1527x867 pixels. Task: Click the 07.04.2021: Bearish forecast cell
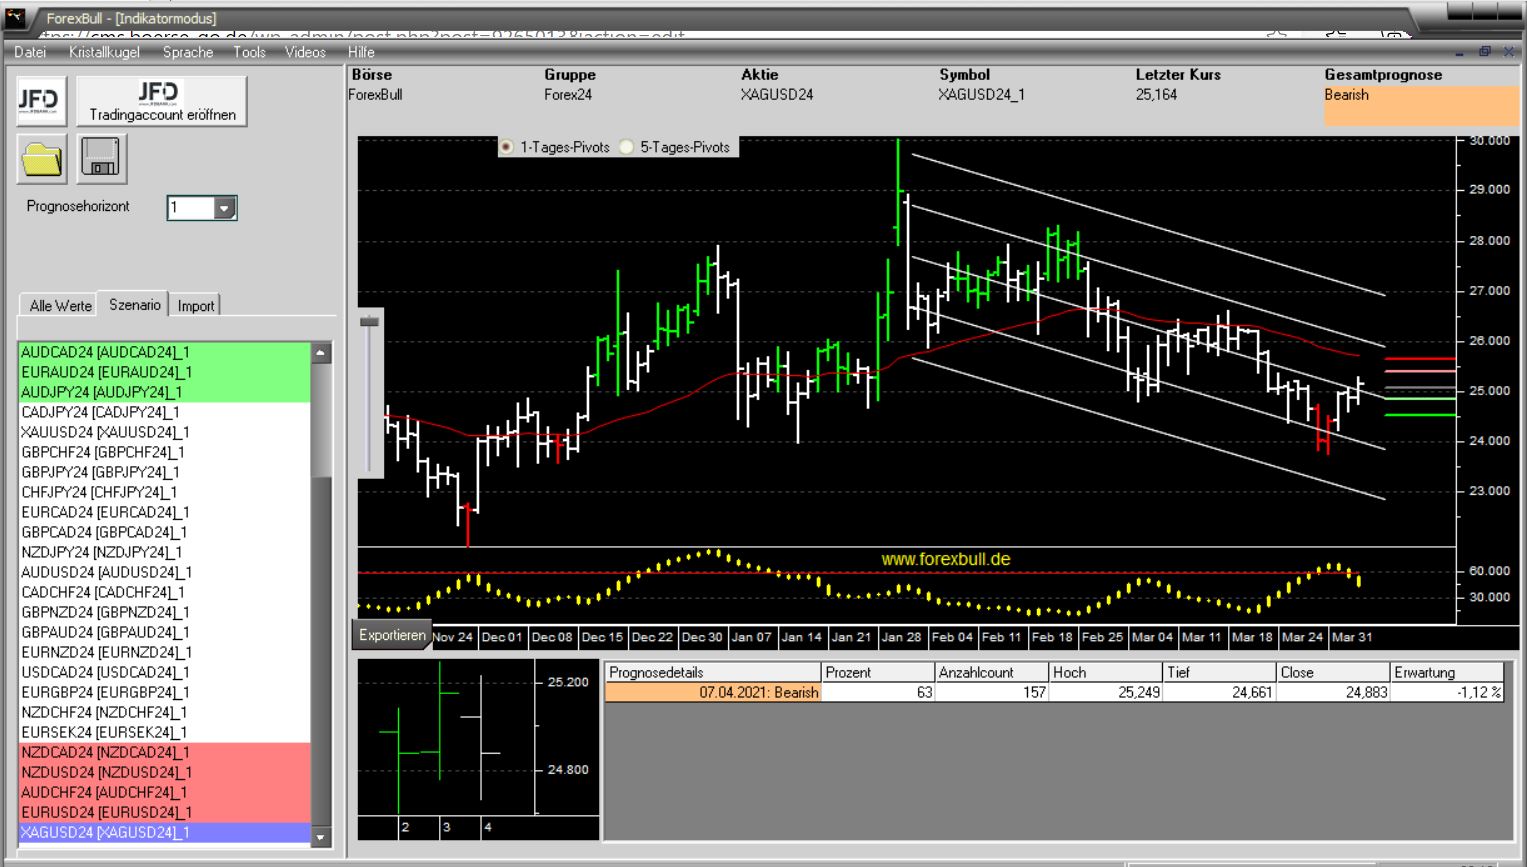click(713, 692)
